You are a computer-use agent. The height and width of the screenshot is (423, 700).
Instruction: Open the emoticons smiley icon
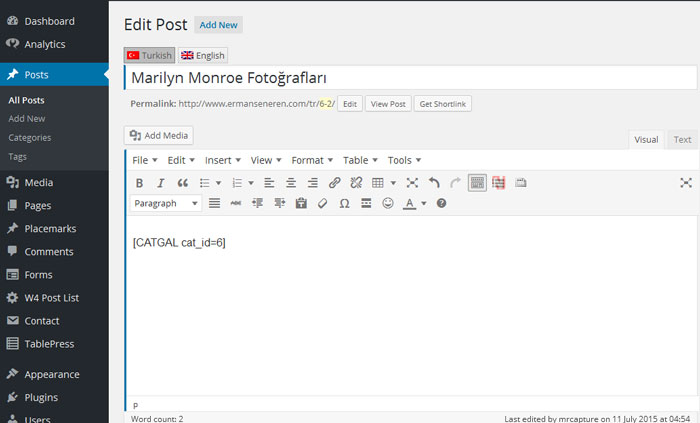(388, 203)
